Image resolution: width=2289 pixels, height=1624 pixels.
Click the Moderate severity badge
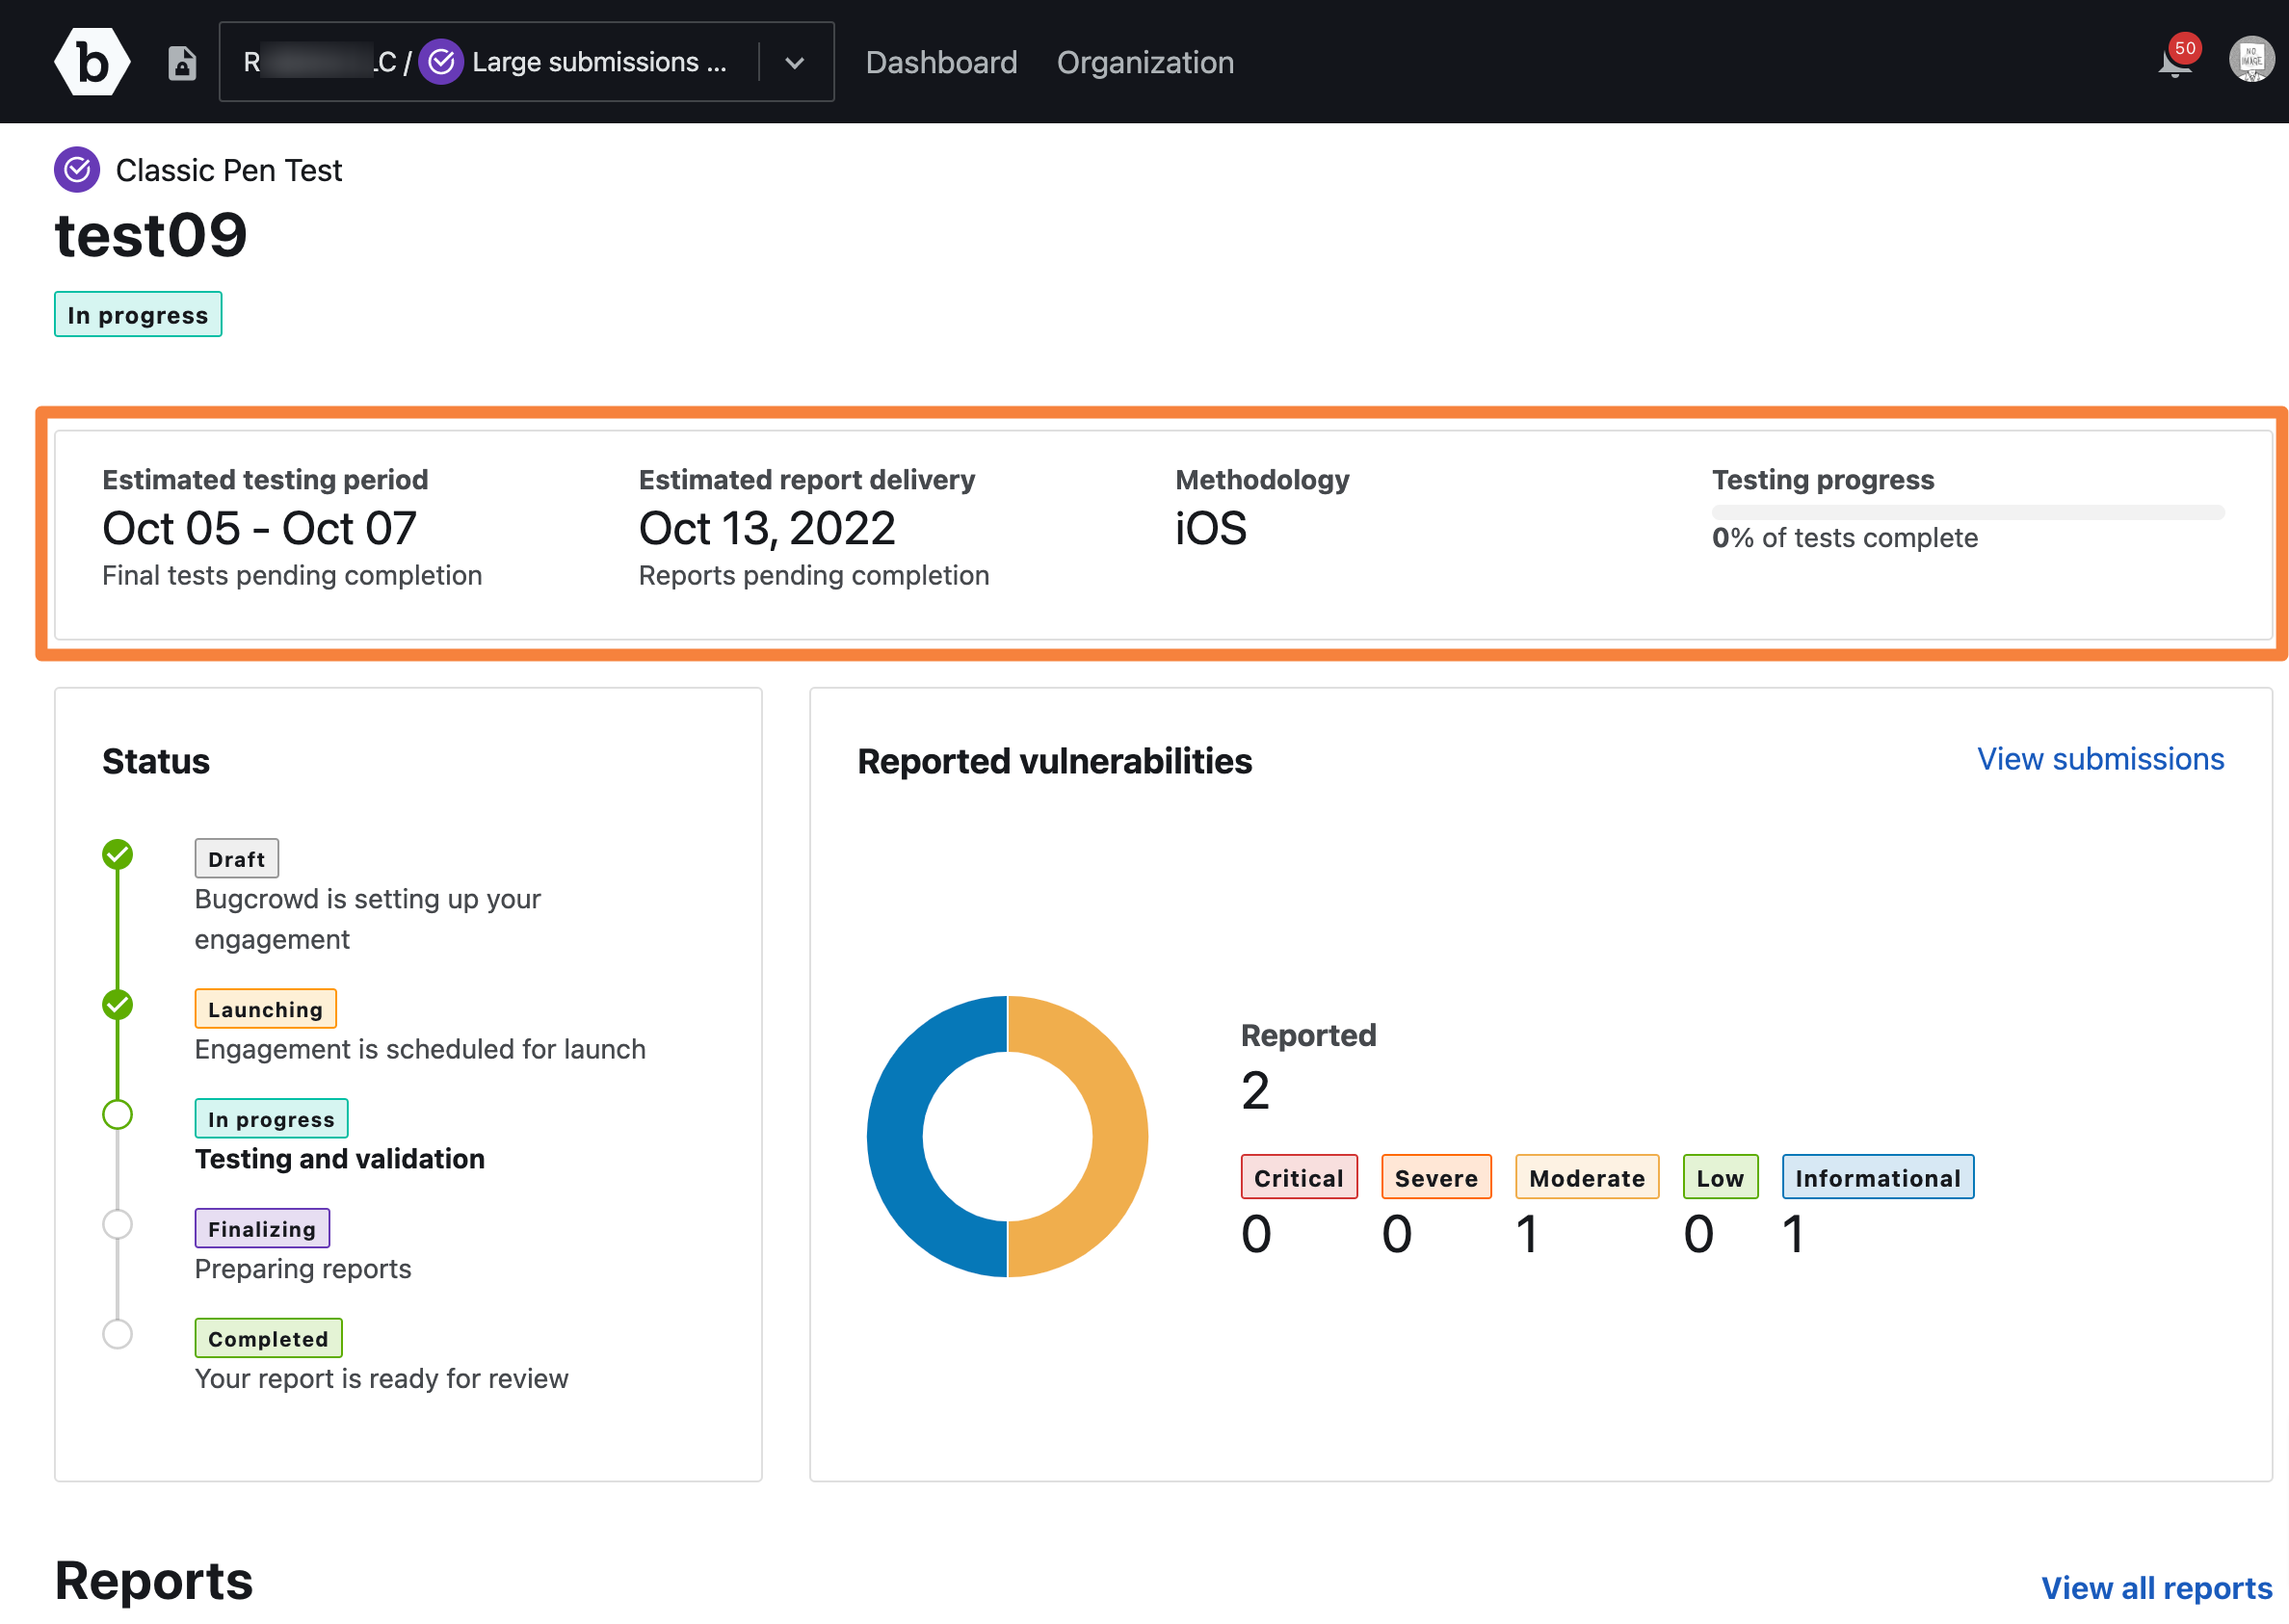pyautogui.click(x=1587, y=1177)
